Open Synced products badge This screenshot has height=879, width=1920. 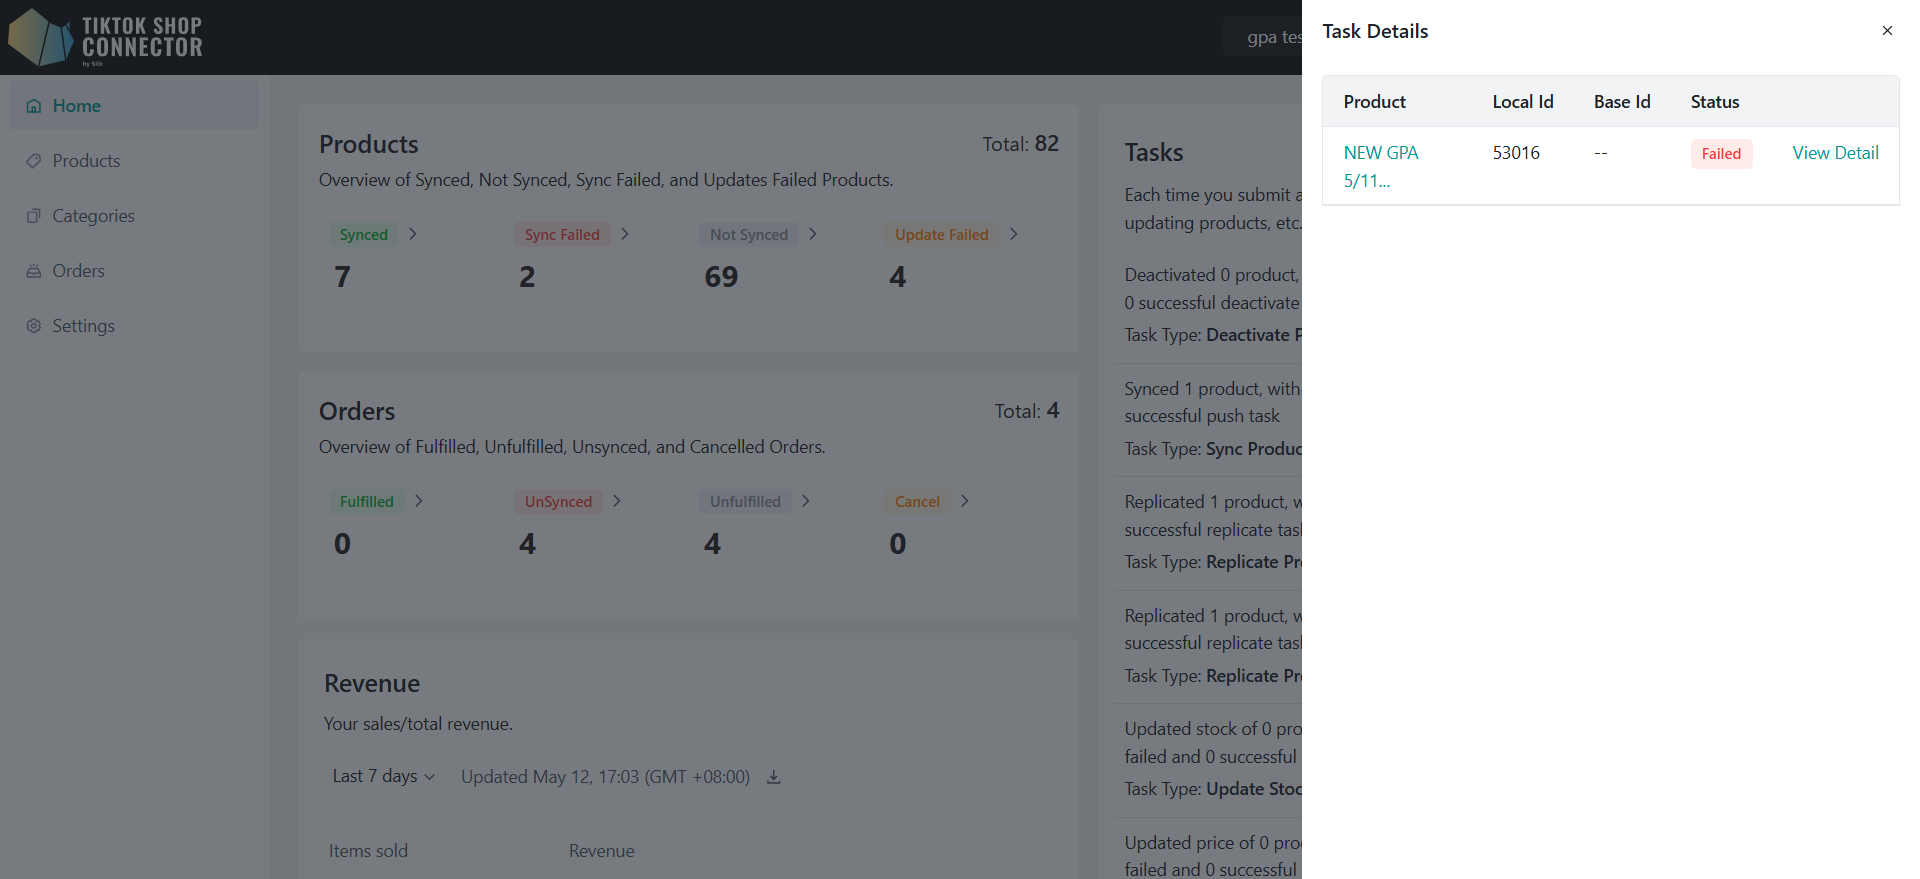pyautogui.click(x=363, y=235)
